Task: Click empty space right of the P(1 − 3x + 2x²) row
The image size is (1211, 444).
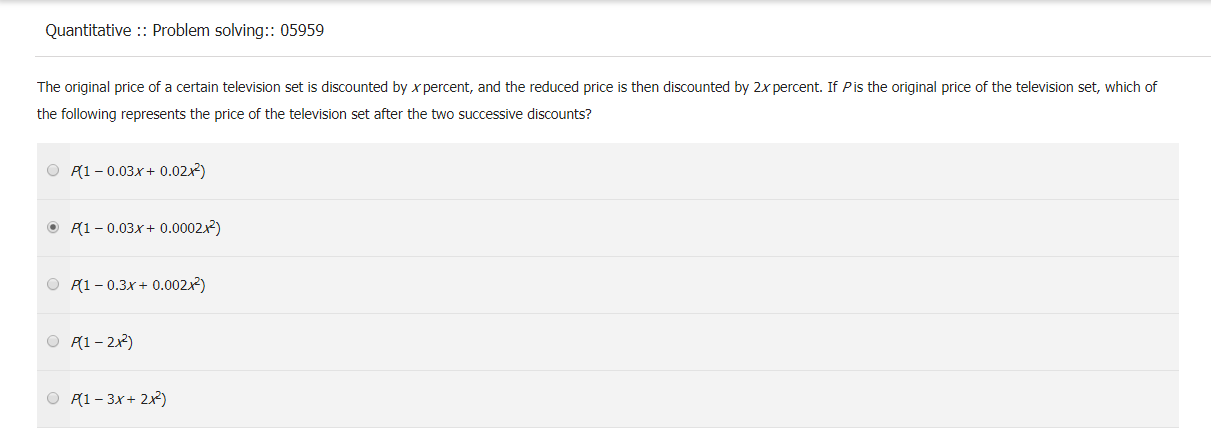Action: [700, 399]
